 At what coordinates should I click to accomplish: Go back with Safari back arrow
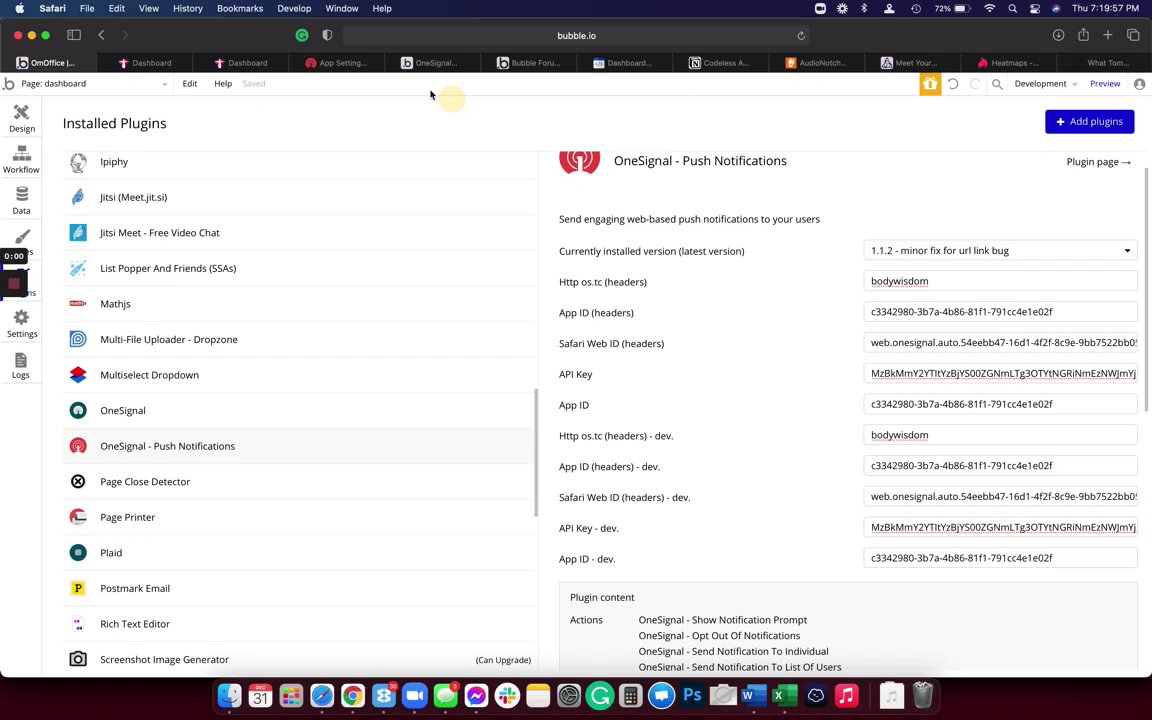[x=101, y=35]
